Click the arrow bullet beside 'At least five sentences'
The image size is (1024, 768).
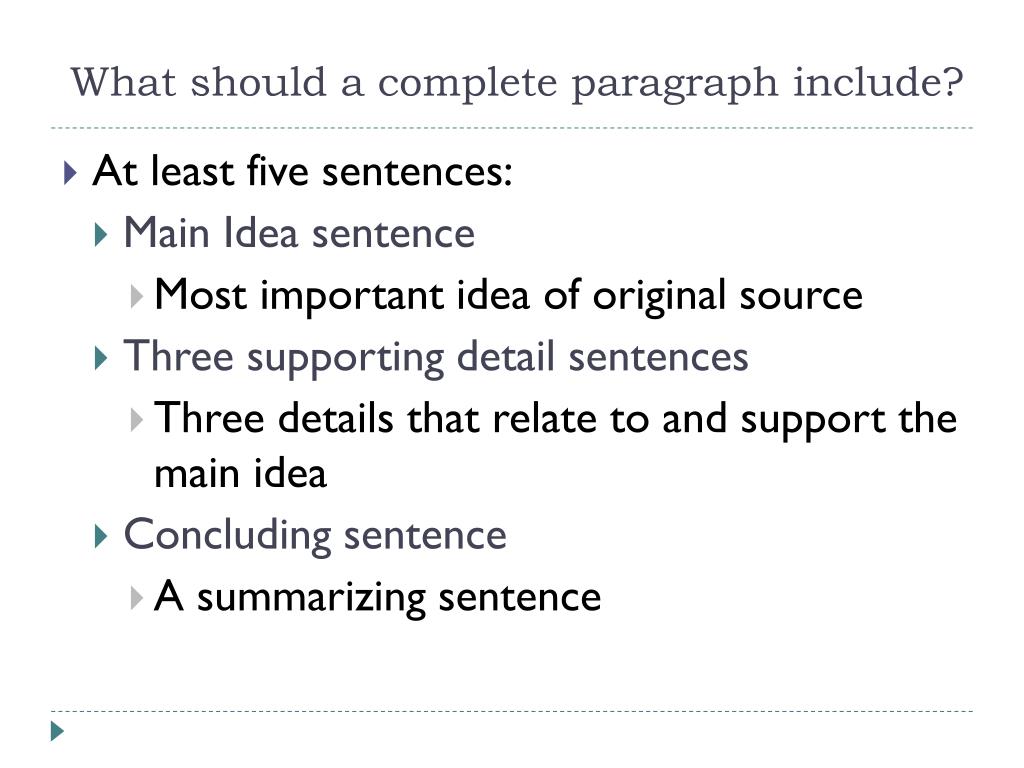71,173
